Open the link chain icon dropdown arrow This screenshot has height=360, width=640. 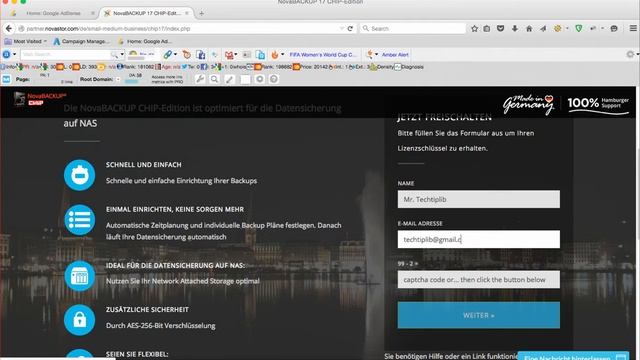tap(175, 54)
